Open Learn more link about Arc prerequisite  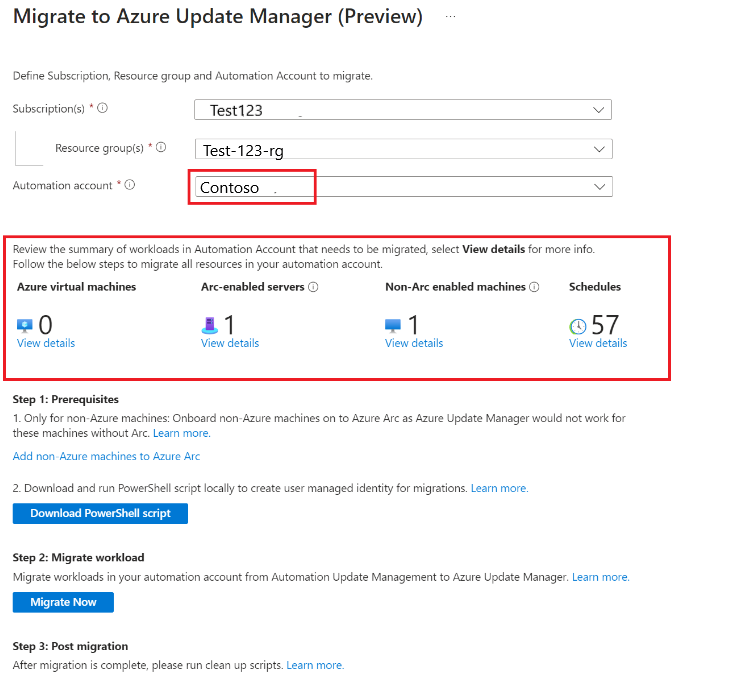pos(181,433)
